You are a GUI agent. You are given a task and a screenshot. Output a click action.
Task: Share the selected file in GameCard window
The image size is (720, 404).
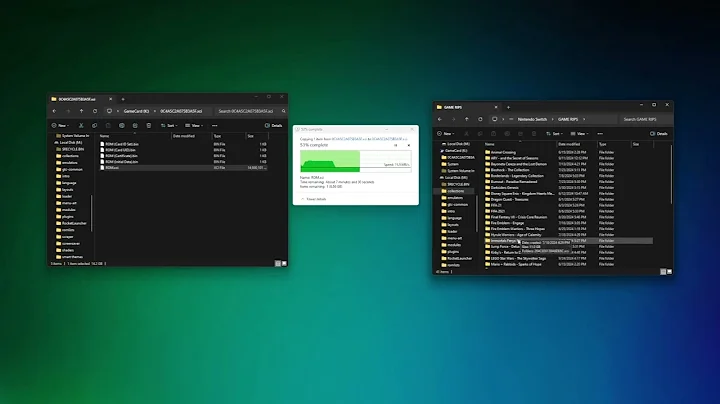coord(135,125)
